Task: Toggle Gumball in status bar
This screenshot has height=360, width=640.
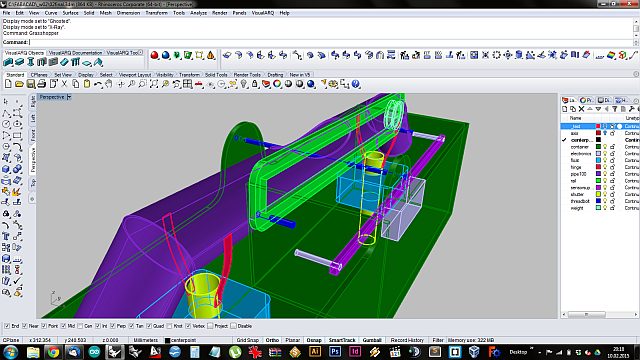Action: [x=372, y=340]
